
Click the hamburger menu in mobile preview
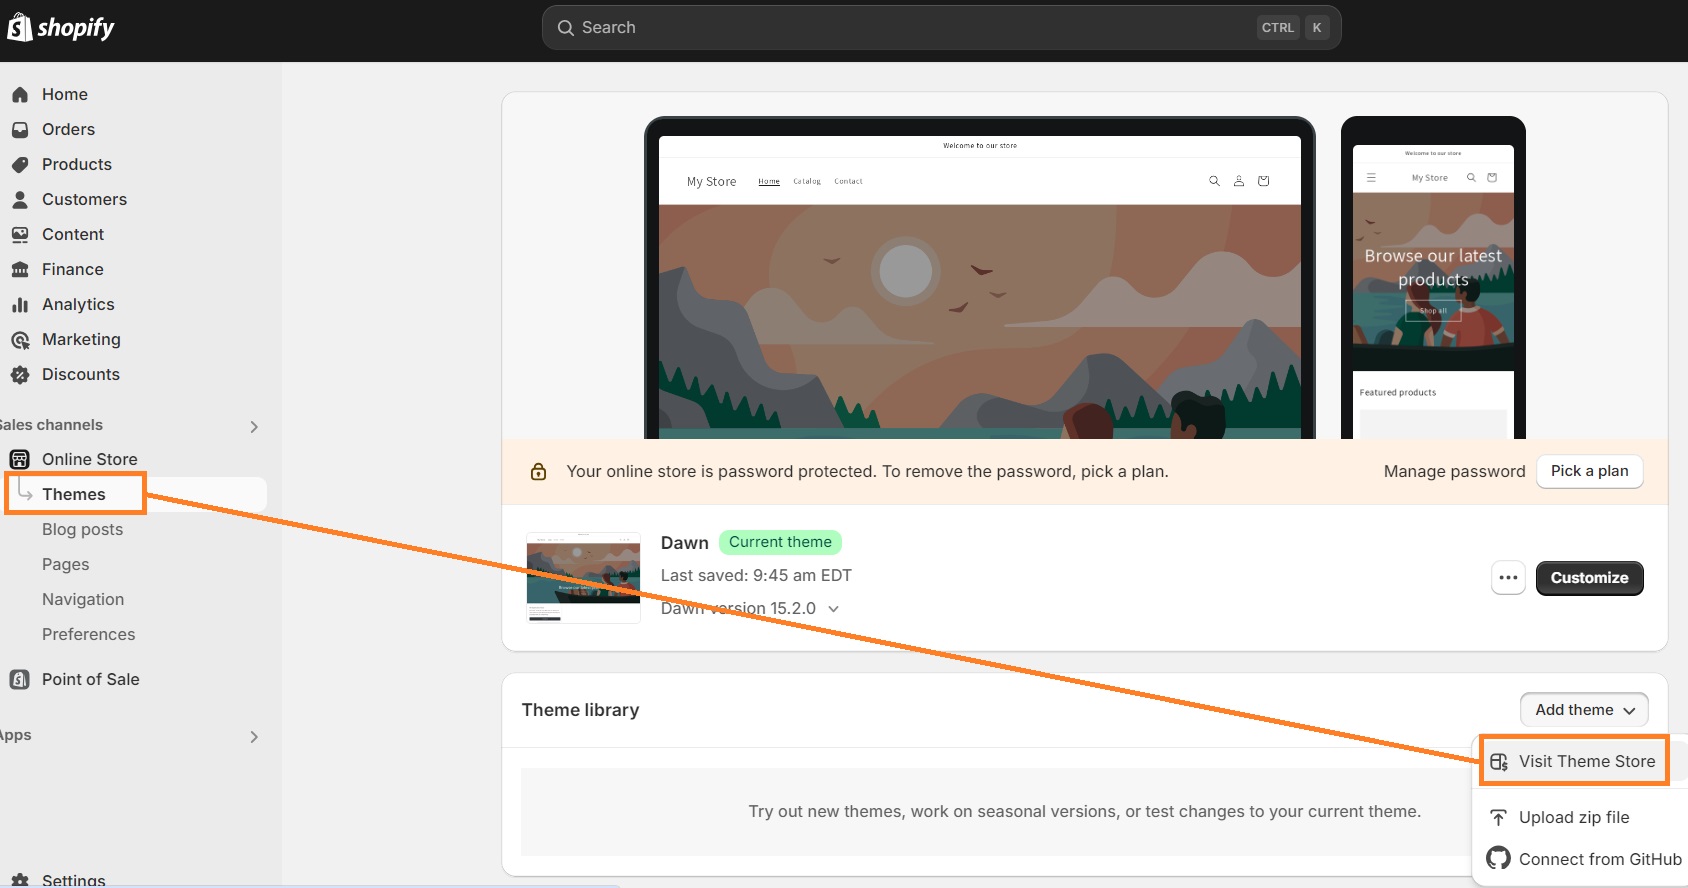click(1371, 177)
